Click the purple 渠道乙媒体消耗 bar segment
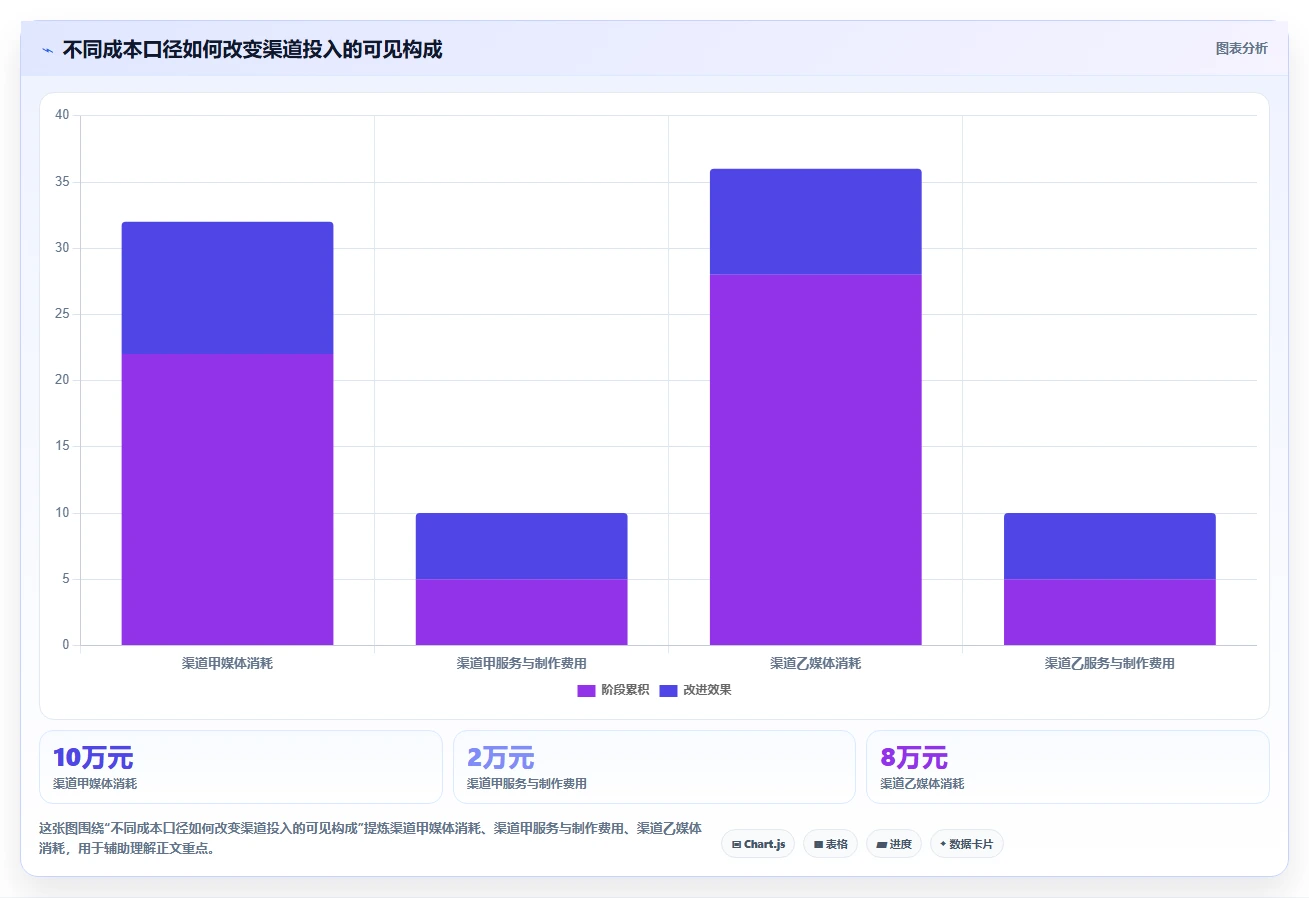Image resolution: width=1309 pixels, height=898 pixels. tap(815, 459)
